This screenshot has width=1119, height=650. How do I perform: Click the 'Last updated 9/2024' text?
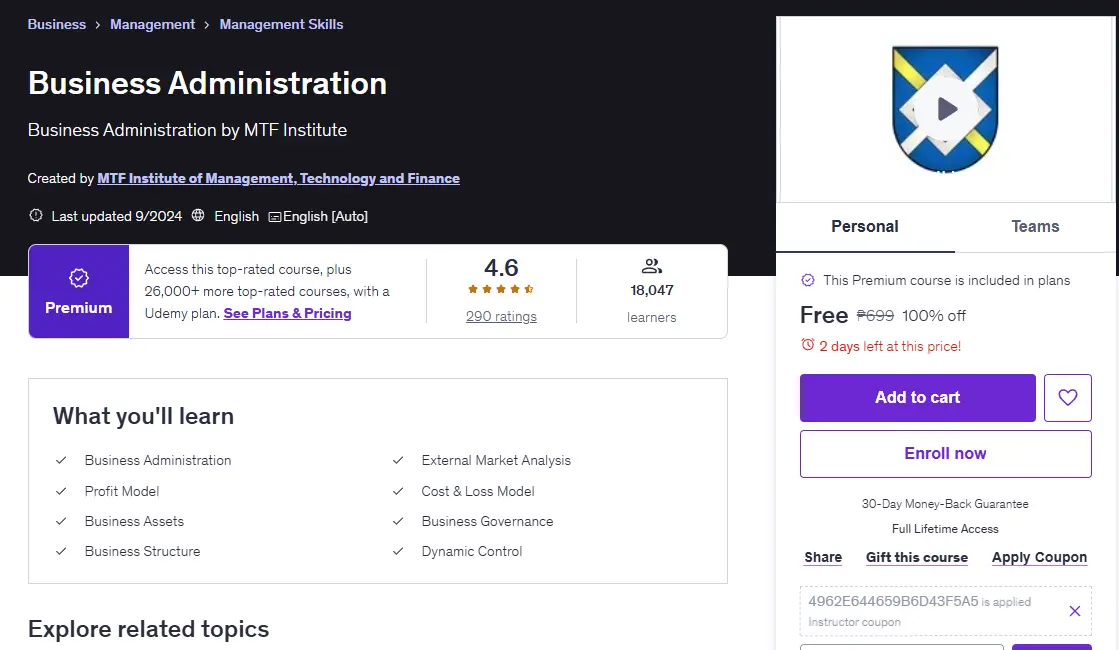[x=117, y=216]
